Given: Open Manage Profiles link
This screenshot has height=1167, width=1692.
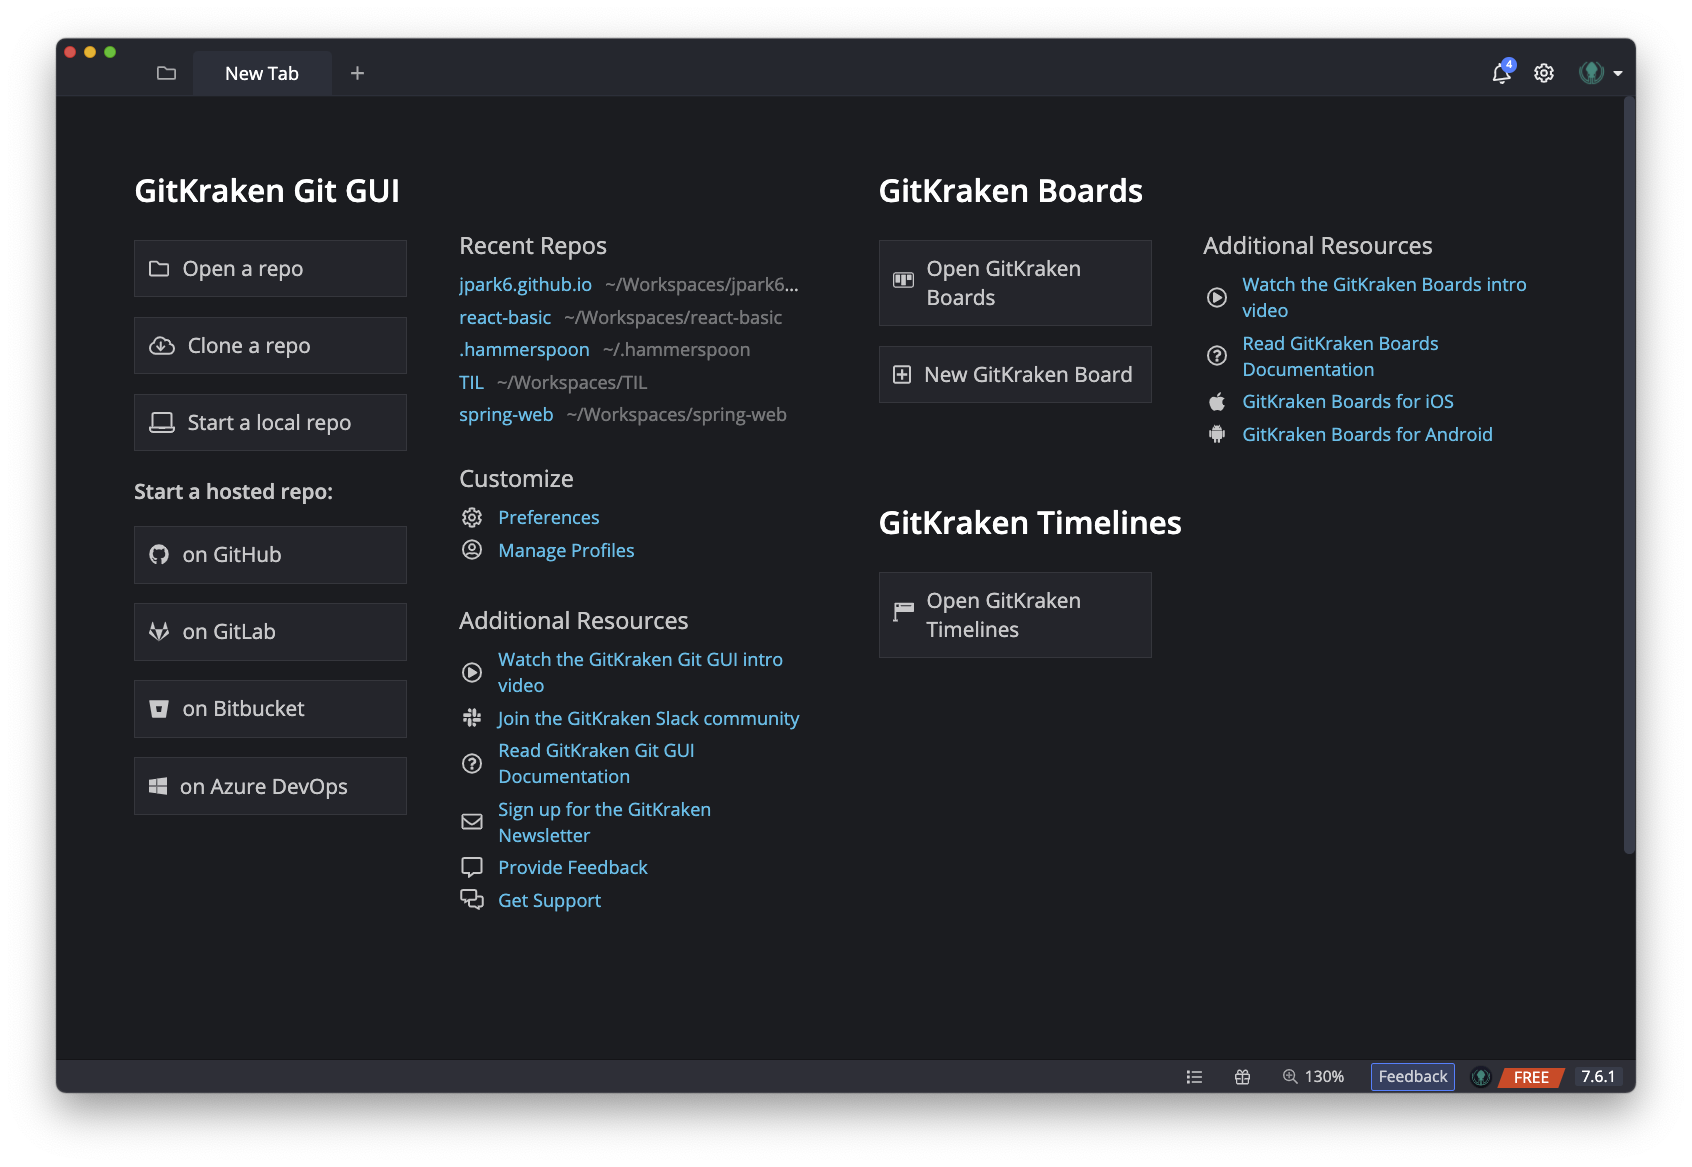Looking at the screenshot, I should [566, 551].
